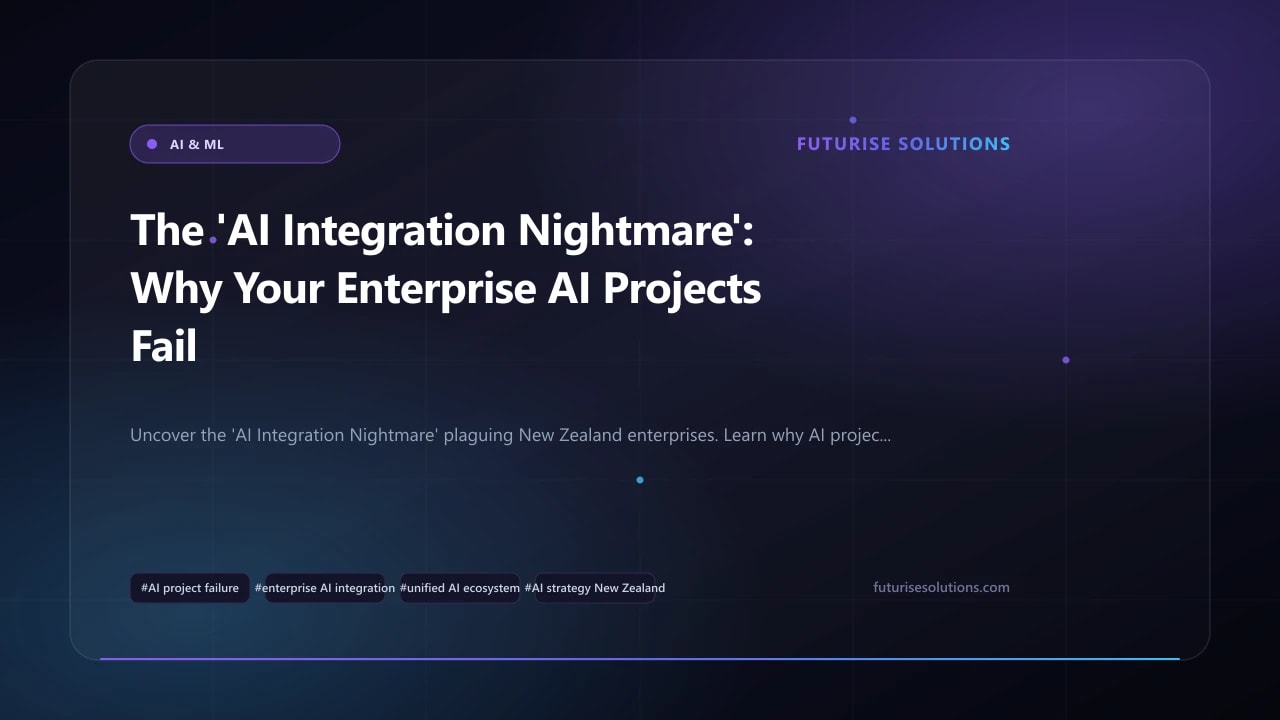Select the 'AI Integration Nightmare' headline
This screenshot has width=1280, height=720.
[446, 288]
